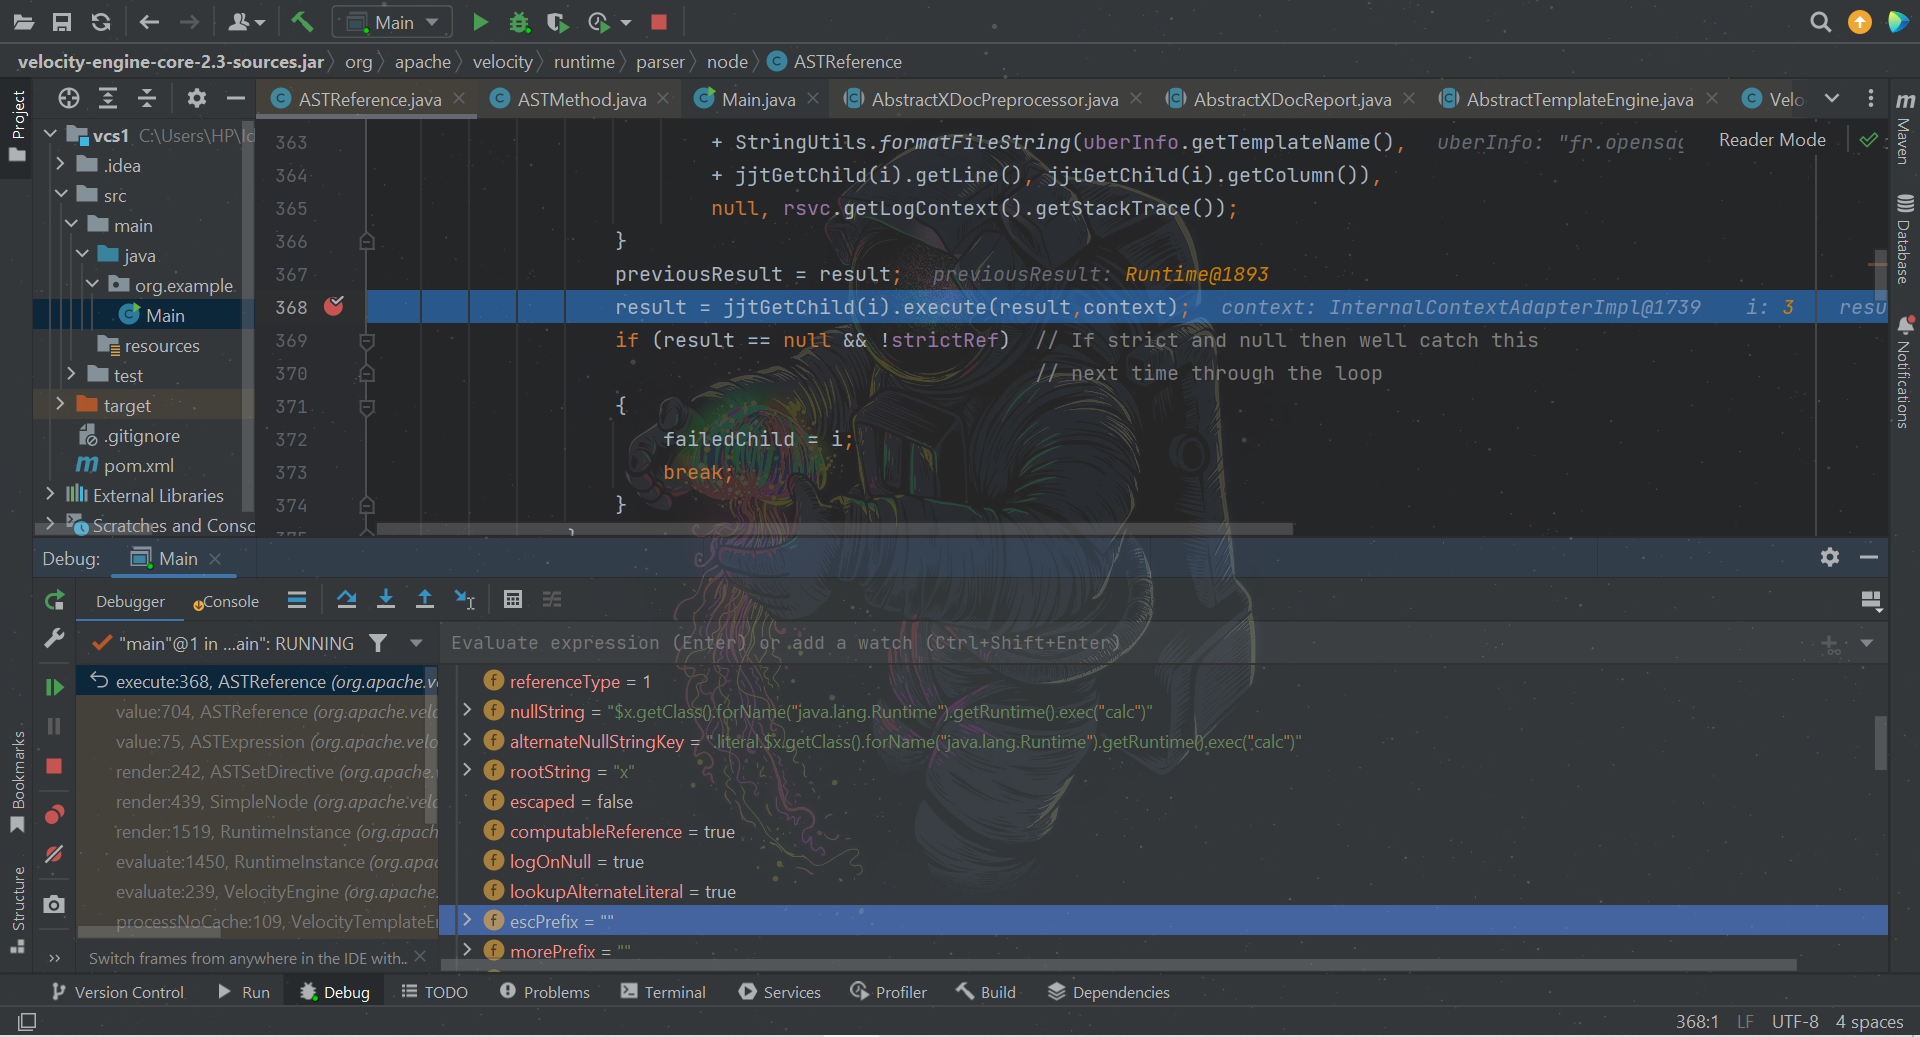Expand the test folder
The image size is (1920, 1037).
point(71,374)
